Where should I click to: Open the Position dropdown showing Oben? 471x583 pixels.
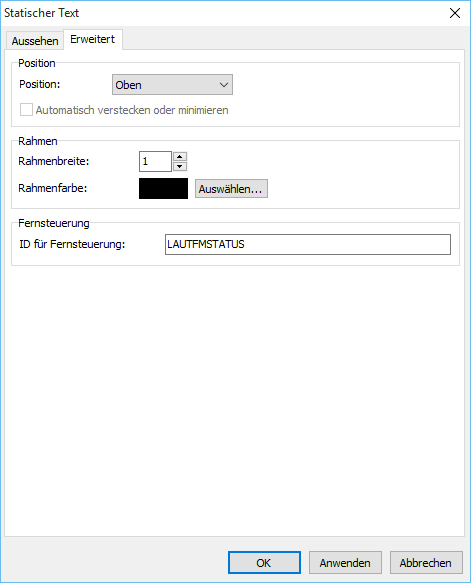click(172, 85)
